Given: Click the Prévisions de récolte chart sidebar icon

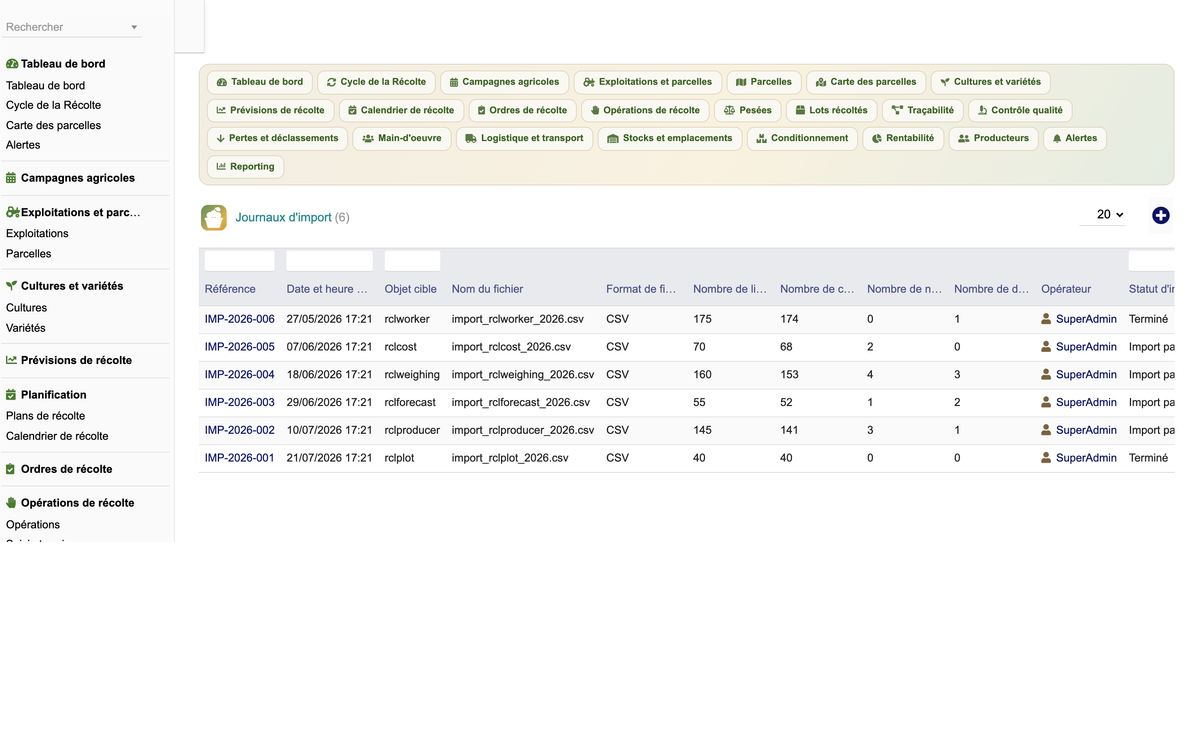Looking at the screenshot, I should click(x=12, y=360).
